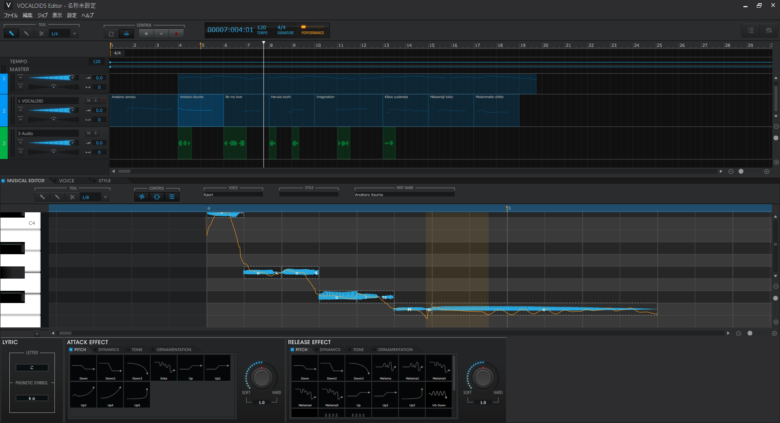Adjust the VOCALOID track volume slider

click(53, 110)
